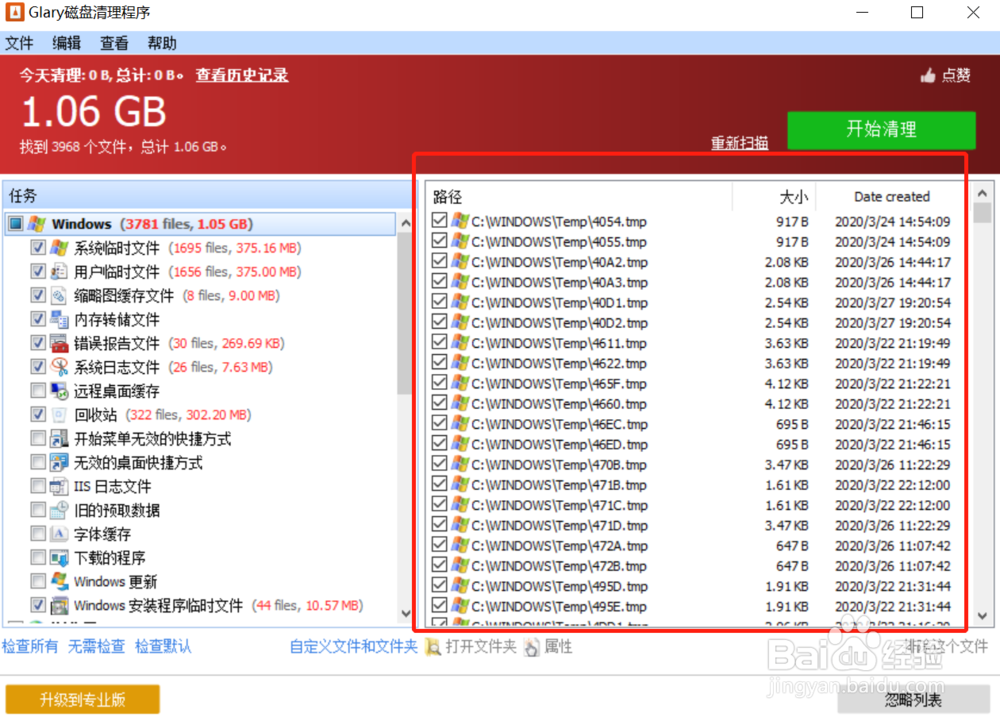1000x721 pixels.
Task: Click file list scroll up arrow
Action: tap(982, 193)
